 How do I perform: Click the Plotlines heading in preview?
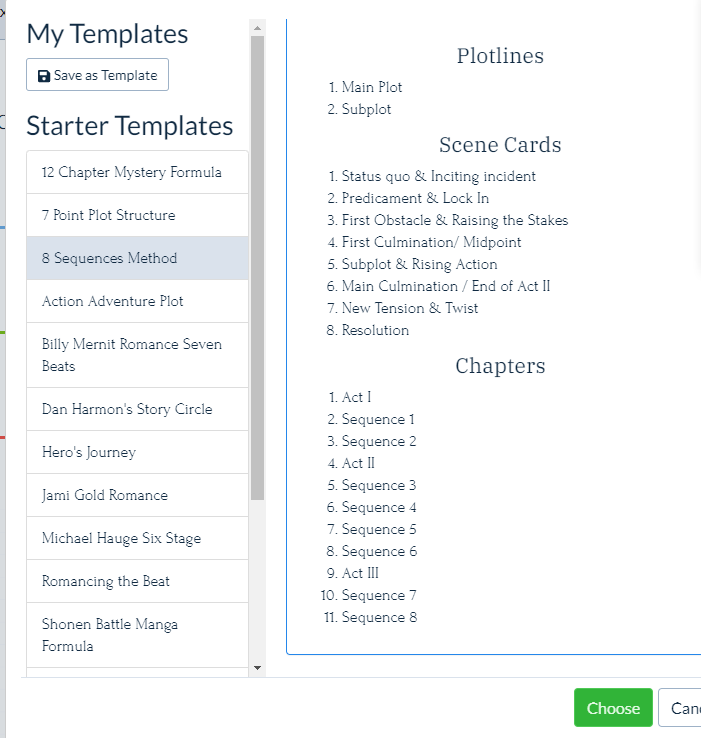coord(500,56)
